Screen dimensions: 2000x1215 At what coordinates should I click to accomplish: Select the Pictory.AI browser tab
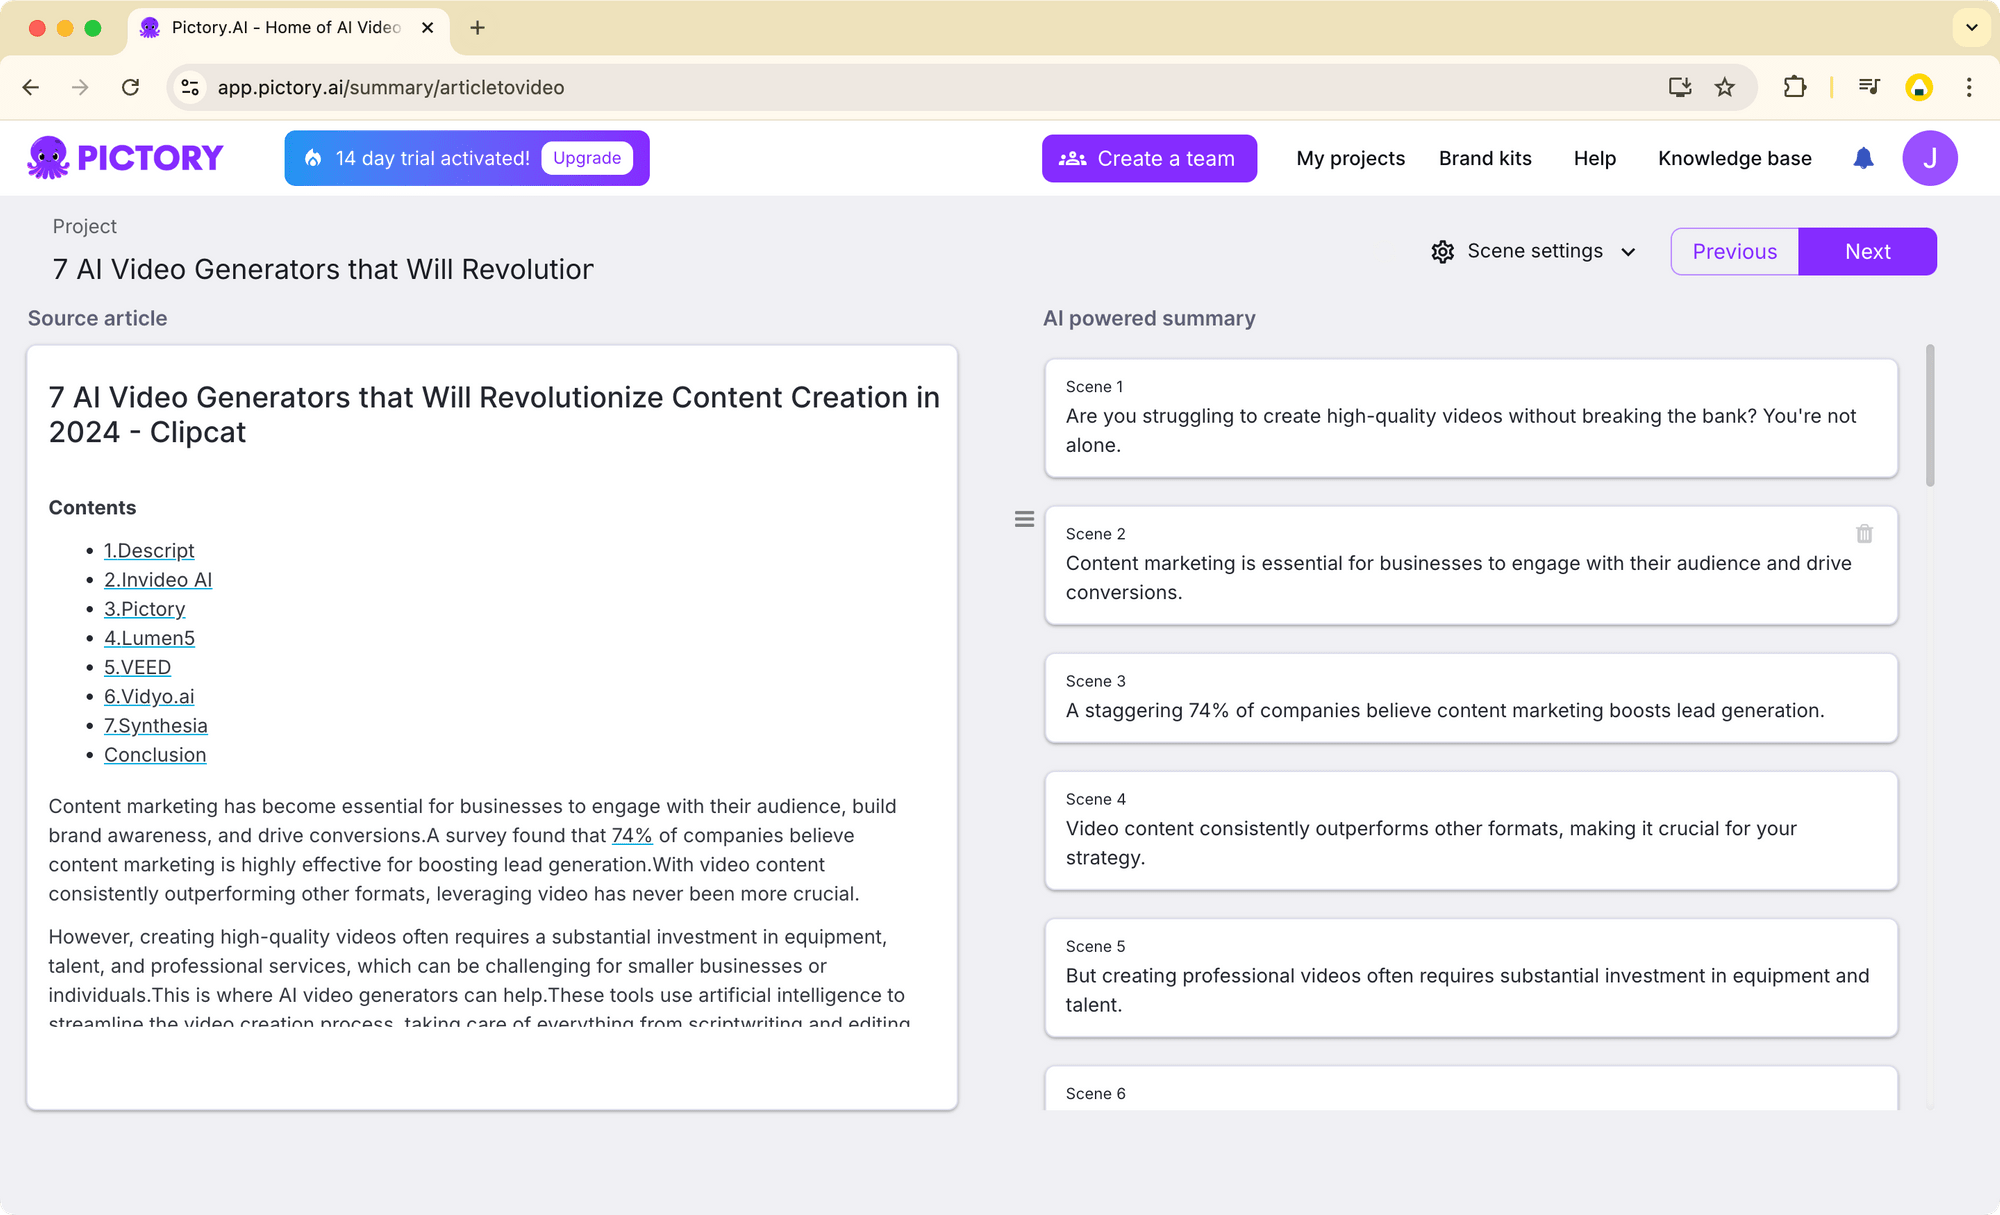(x=287, y=28)
